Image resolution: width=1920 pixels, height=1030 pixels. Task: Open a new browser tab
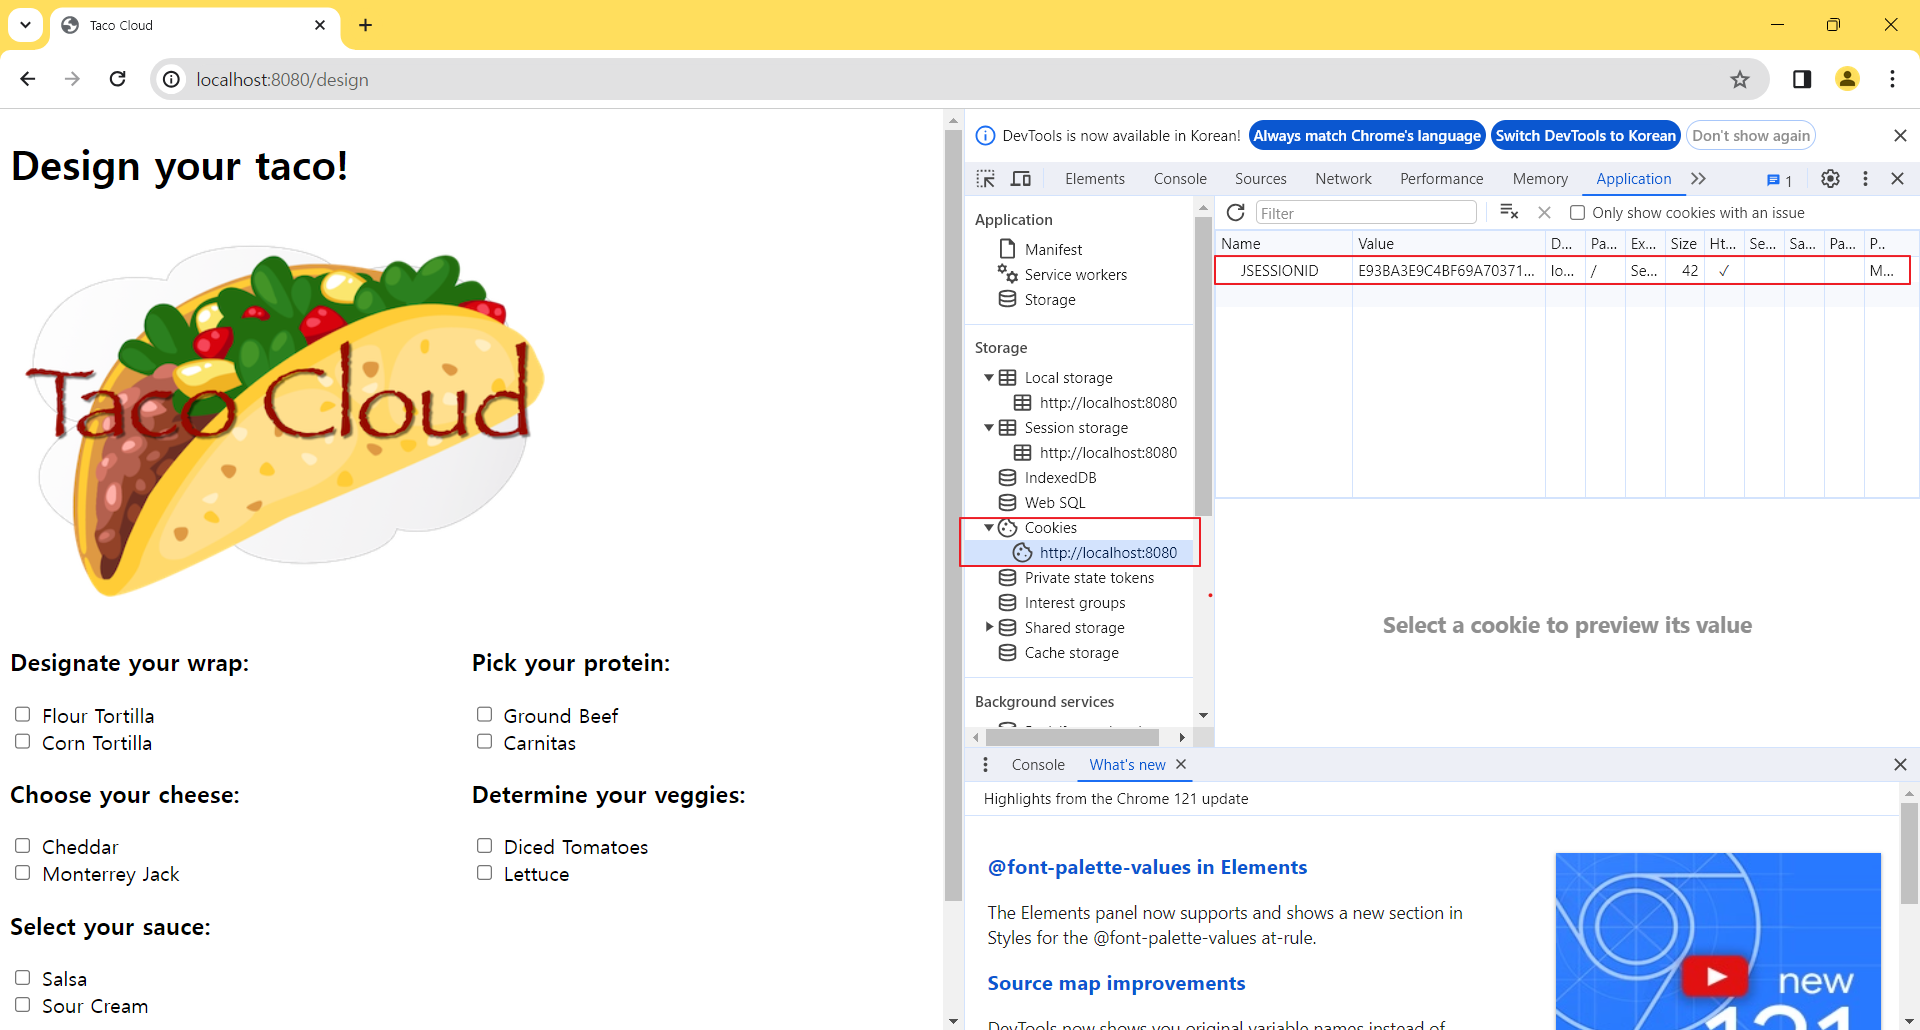365,25
